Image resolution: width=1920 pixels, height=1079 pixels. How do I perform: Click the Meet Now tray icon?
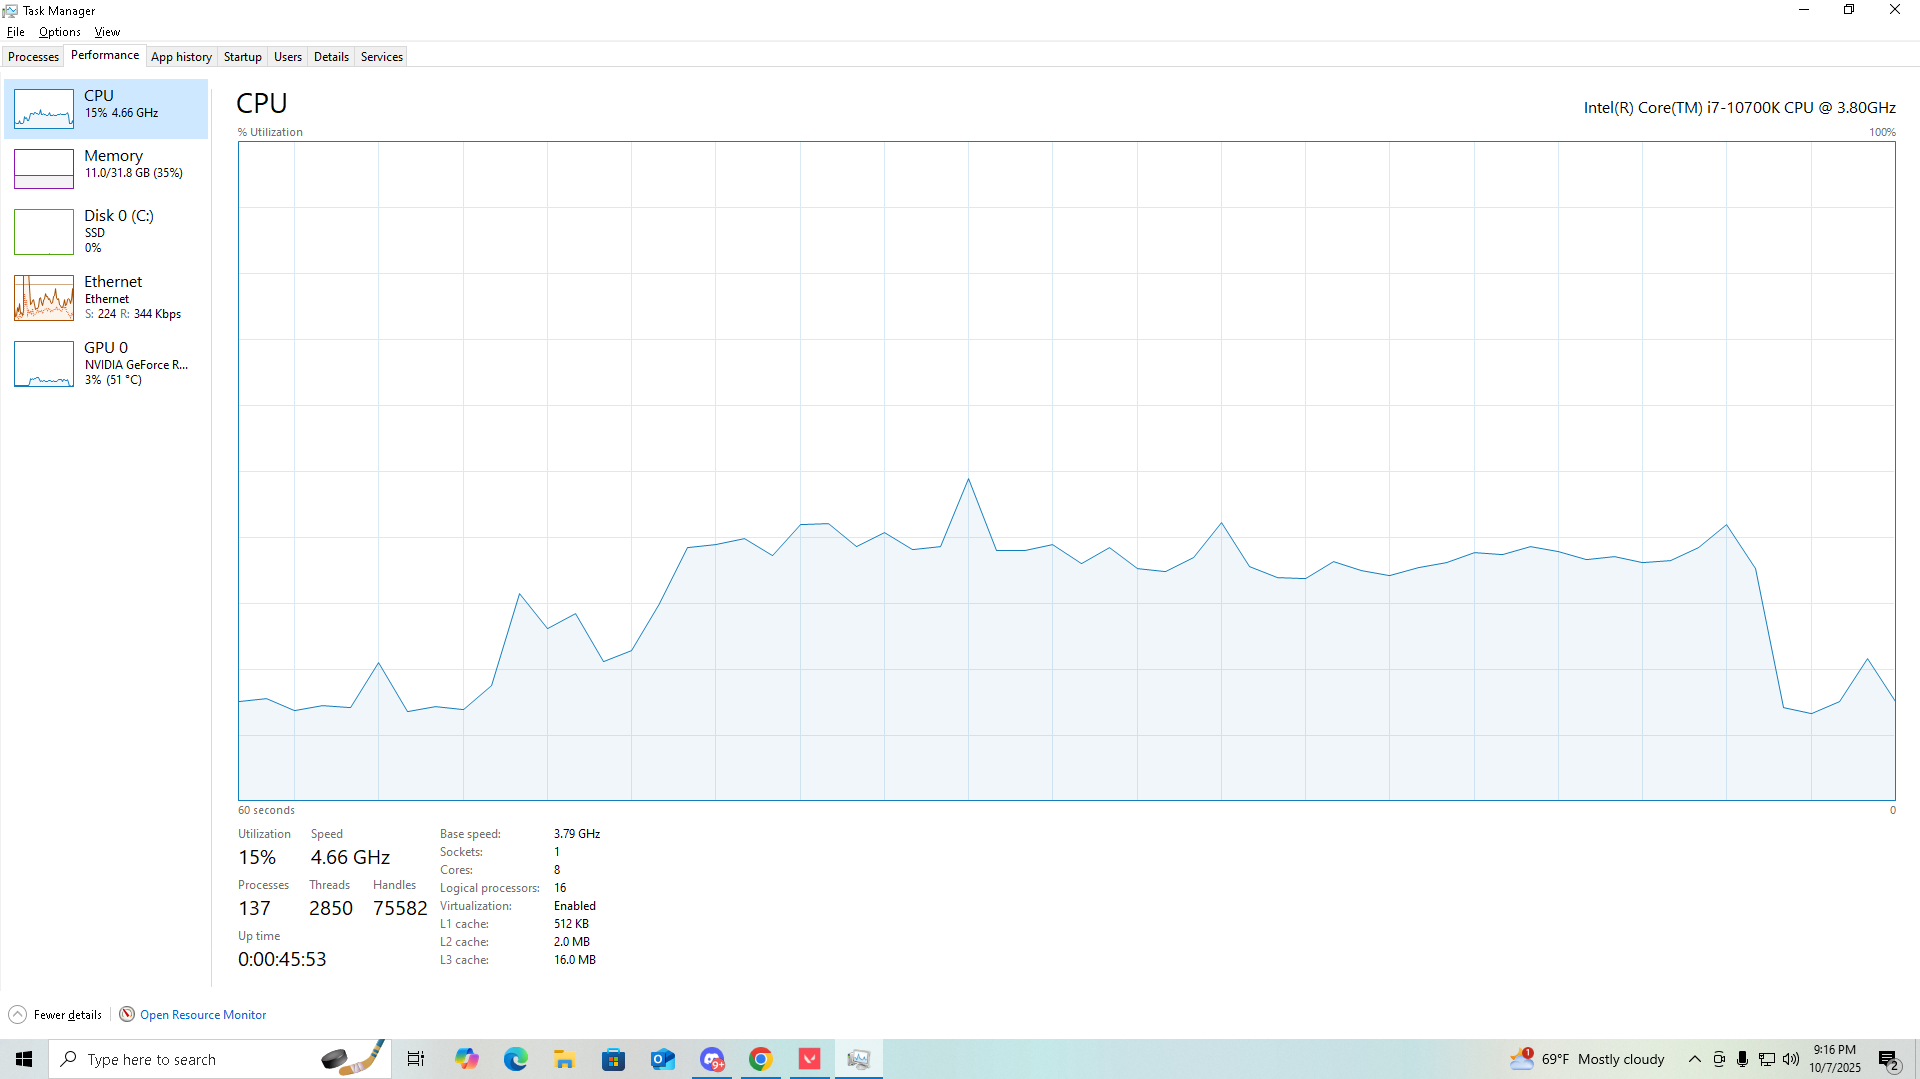click(1719, 1059)
